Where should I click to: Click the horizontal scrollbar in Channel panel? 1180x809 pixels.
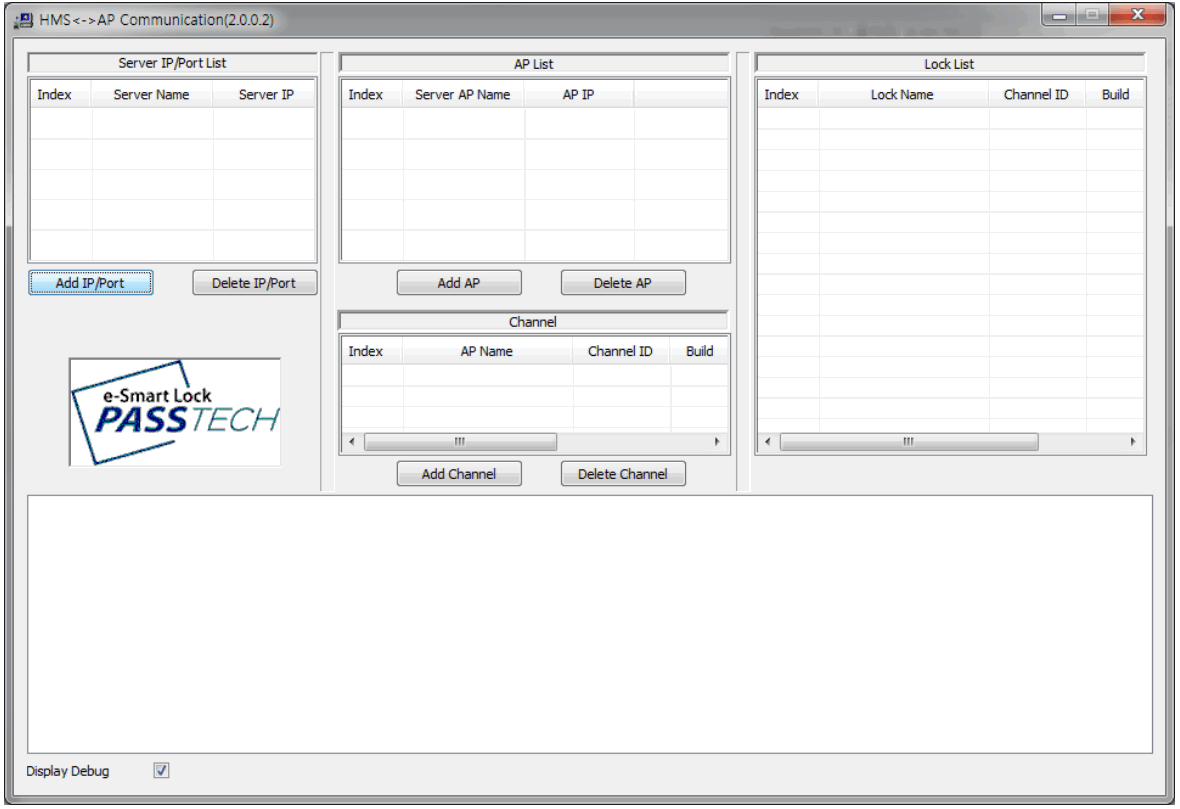460,441
